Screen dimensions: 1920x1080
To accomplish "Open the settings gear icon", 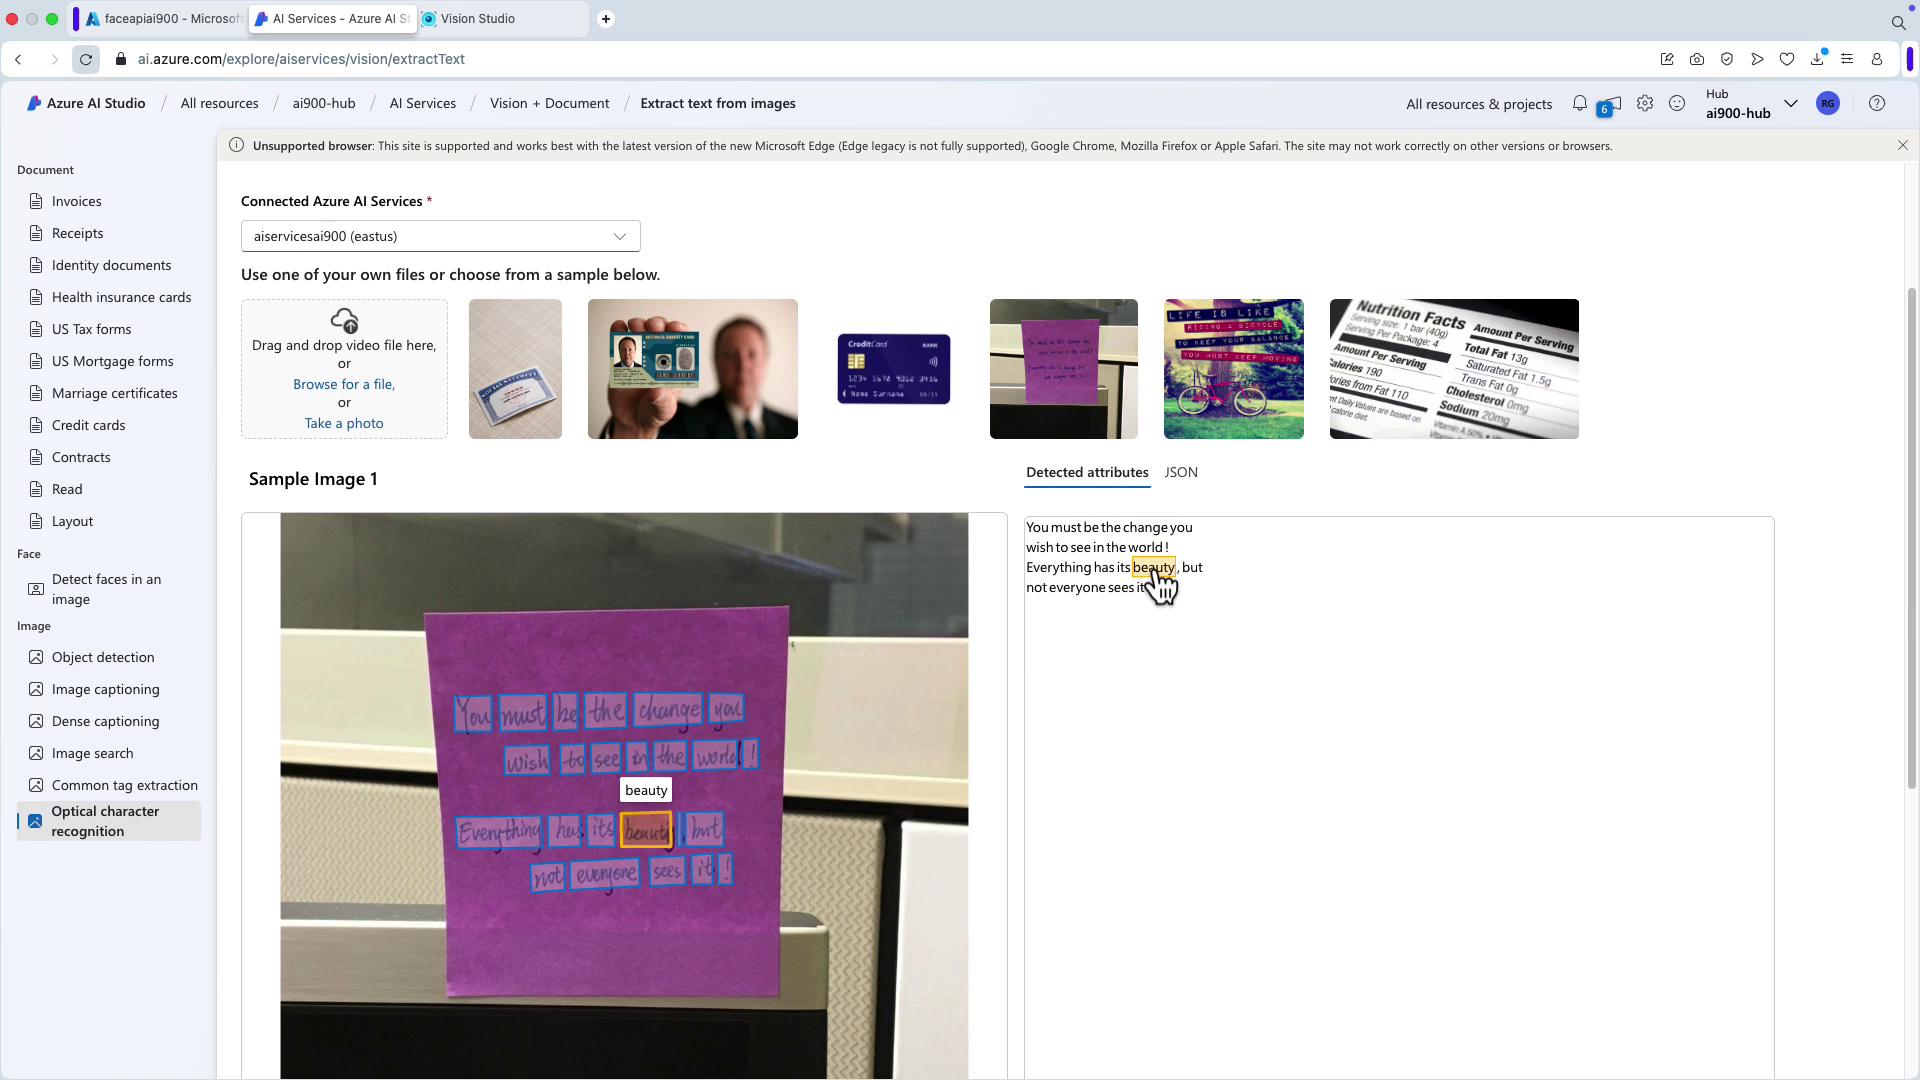I will [1645, 103].
